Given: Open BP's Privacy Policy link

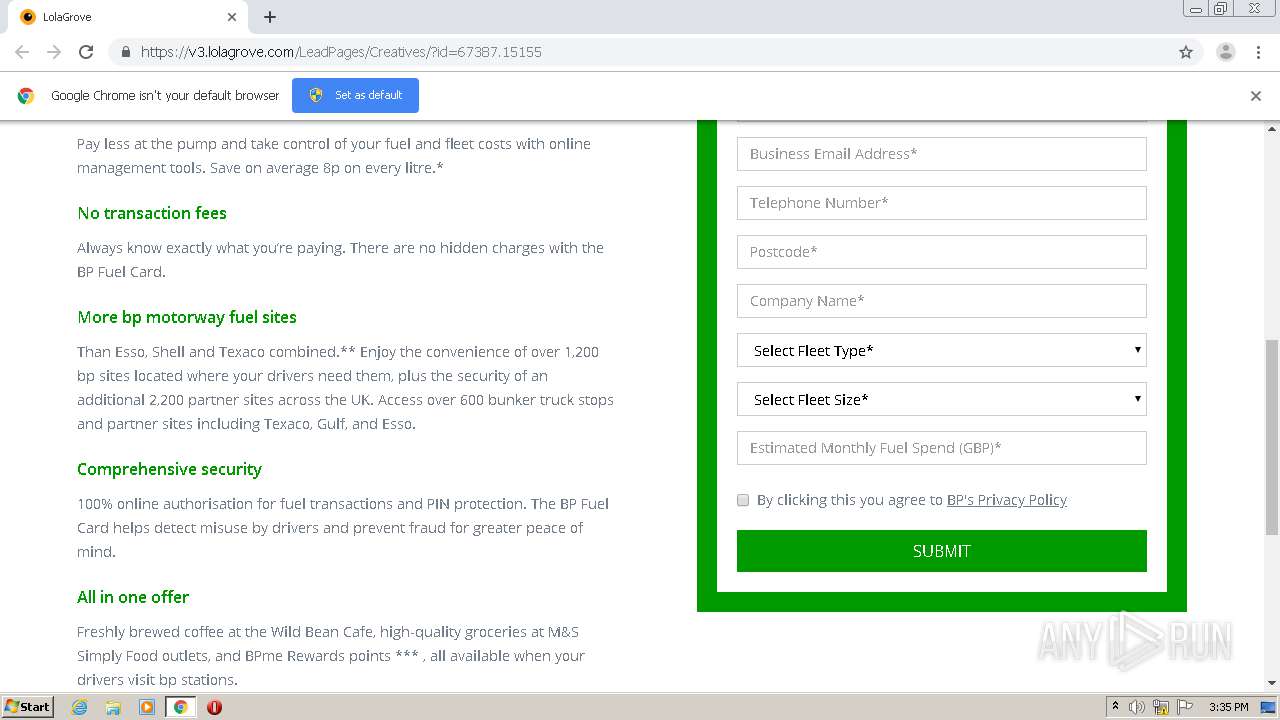Looking at the screenshot, I should (x=1006, y=500).
